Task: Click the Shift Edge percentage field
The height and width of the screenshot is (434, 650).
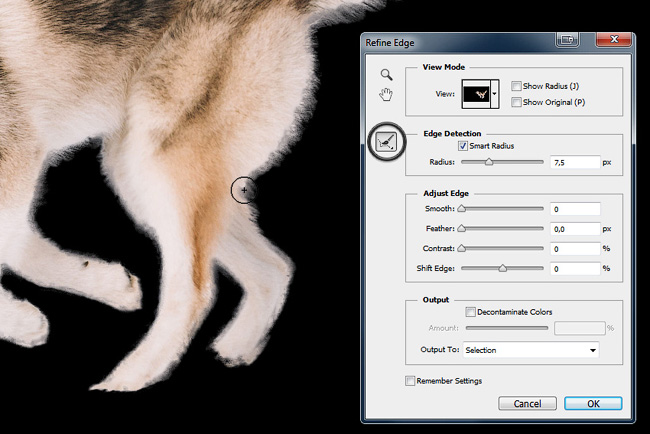Action: coord(575,269)
